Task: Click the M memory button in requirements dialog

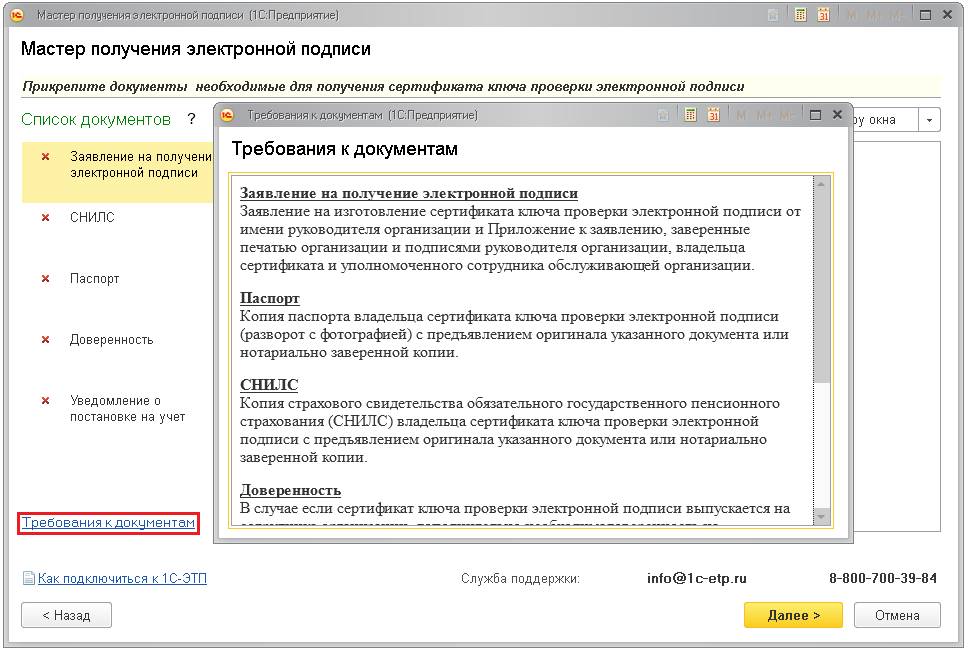Action: (x=741, y=115)
